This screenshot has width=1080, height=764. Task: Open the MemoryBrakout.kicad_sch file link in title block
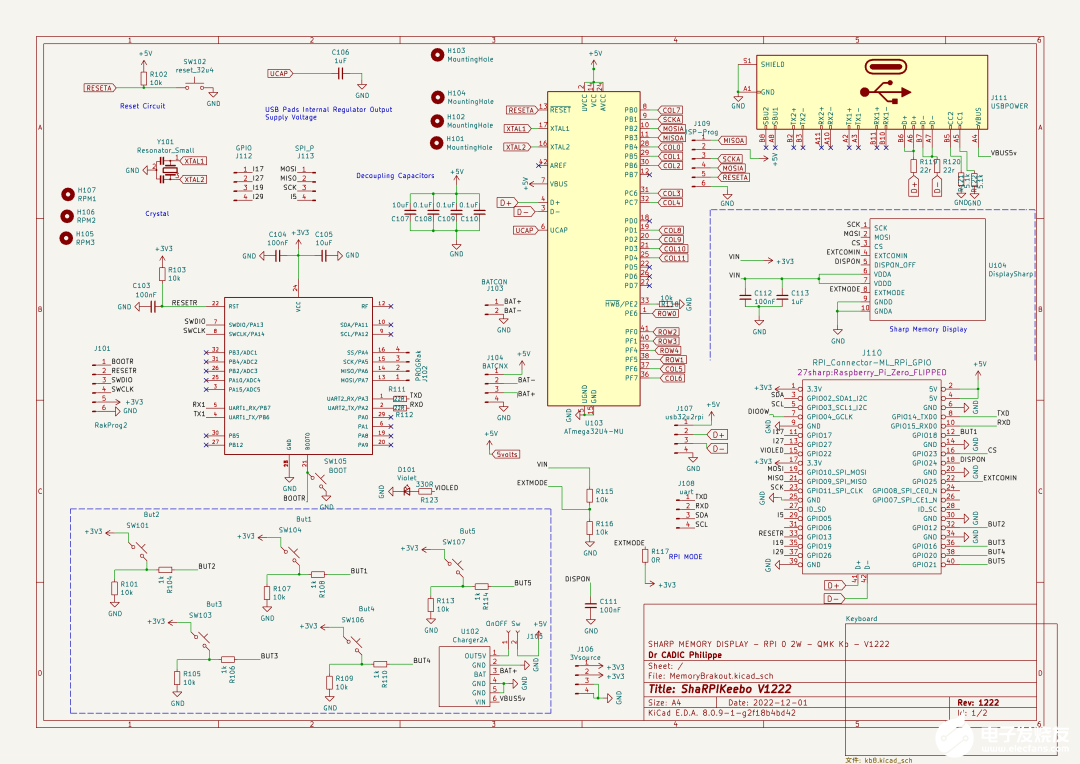coord(720,678)
